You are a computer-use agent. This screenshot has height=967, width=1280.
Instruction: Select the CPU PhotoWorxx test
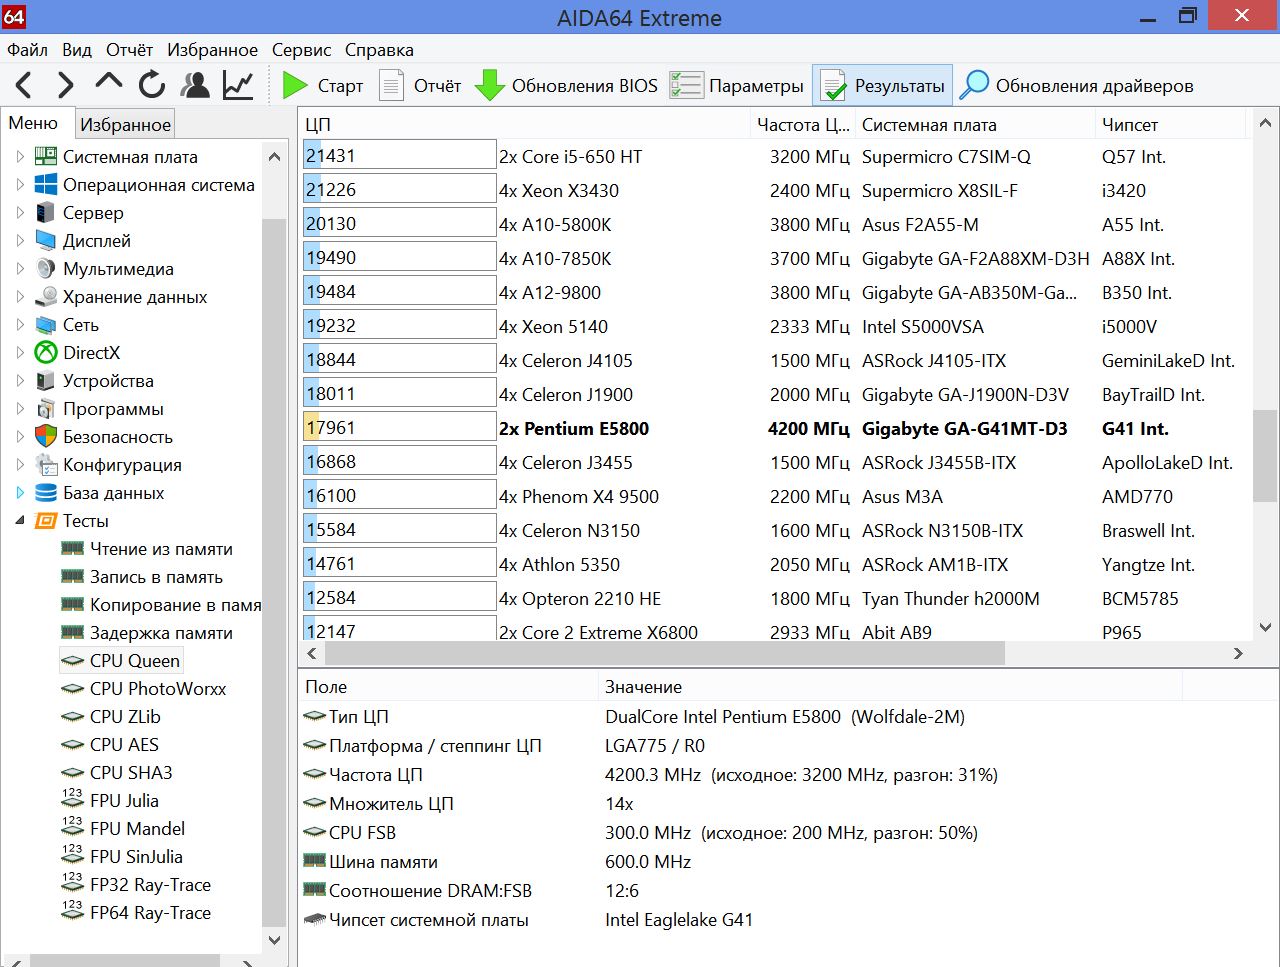(144, 689)
